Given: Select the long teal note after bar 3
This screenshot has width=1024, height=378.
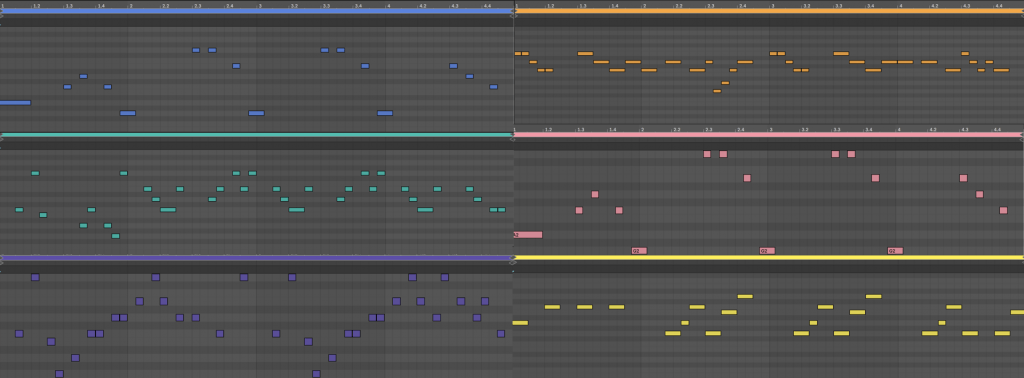Looking at the screenshot, I should coord(296,210).
